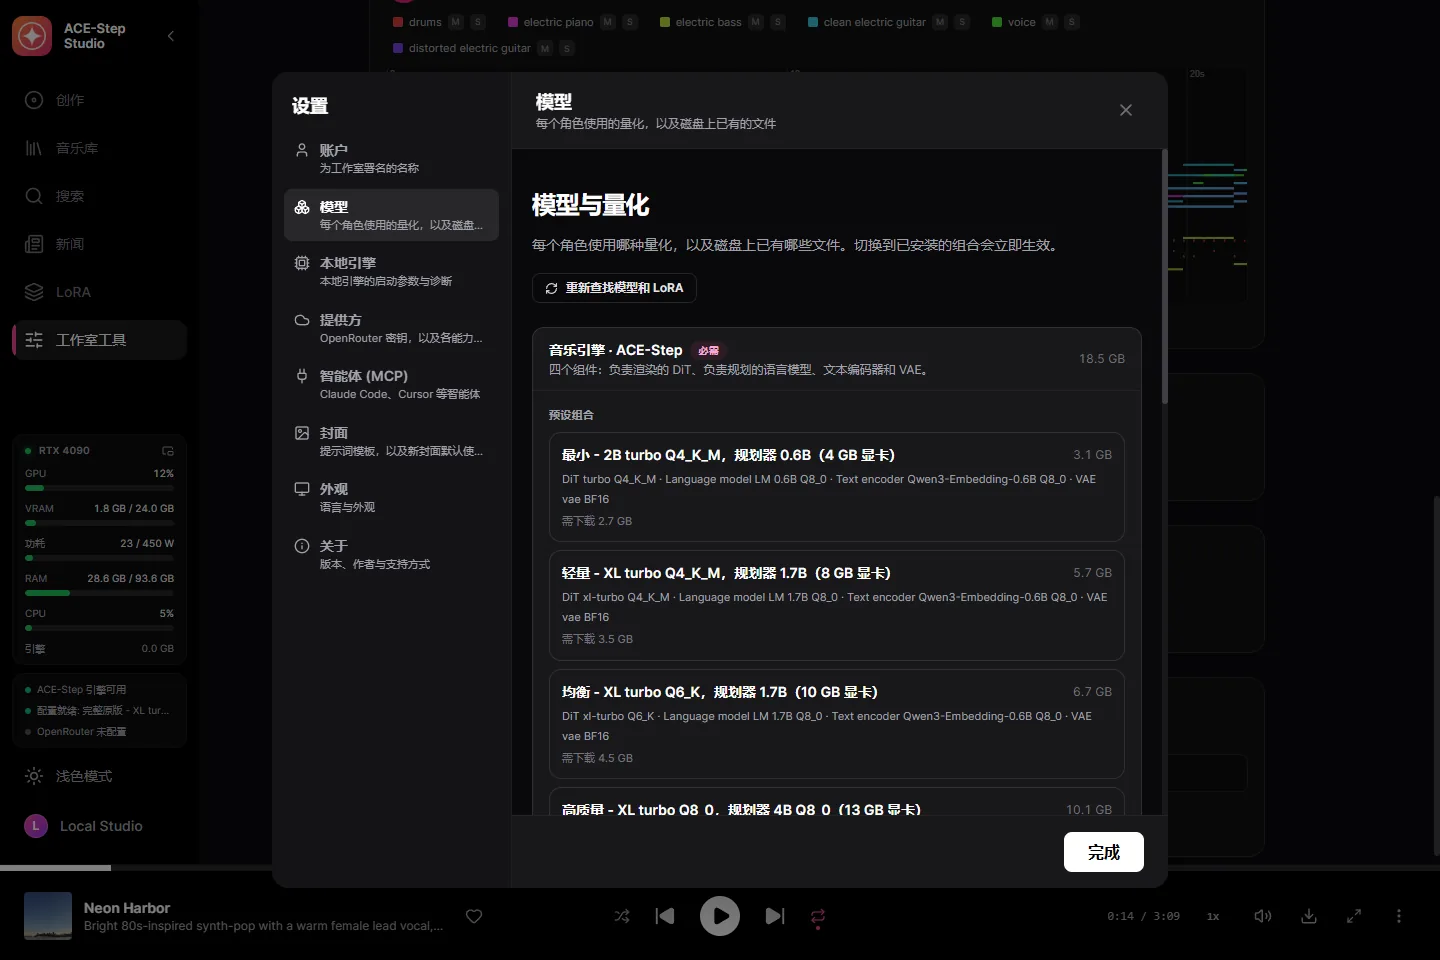This screenshot has height=960, width=1440.
Task: Open 模型 settings tab
Action: [391, 215]
